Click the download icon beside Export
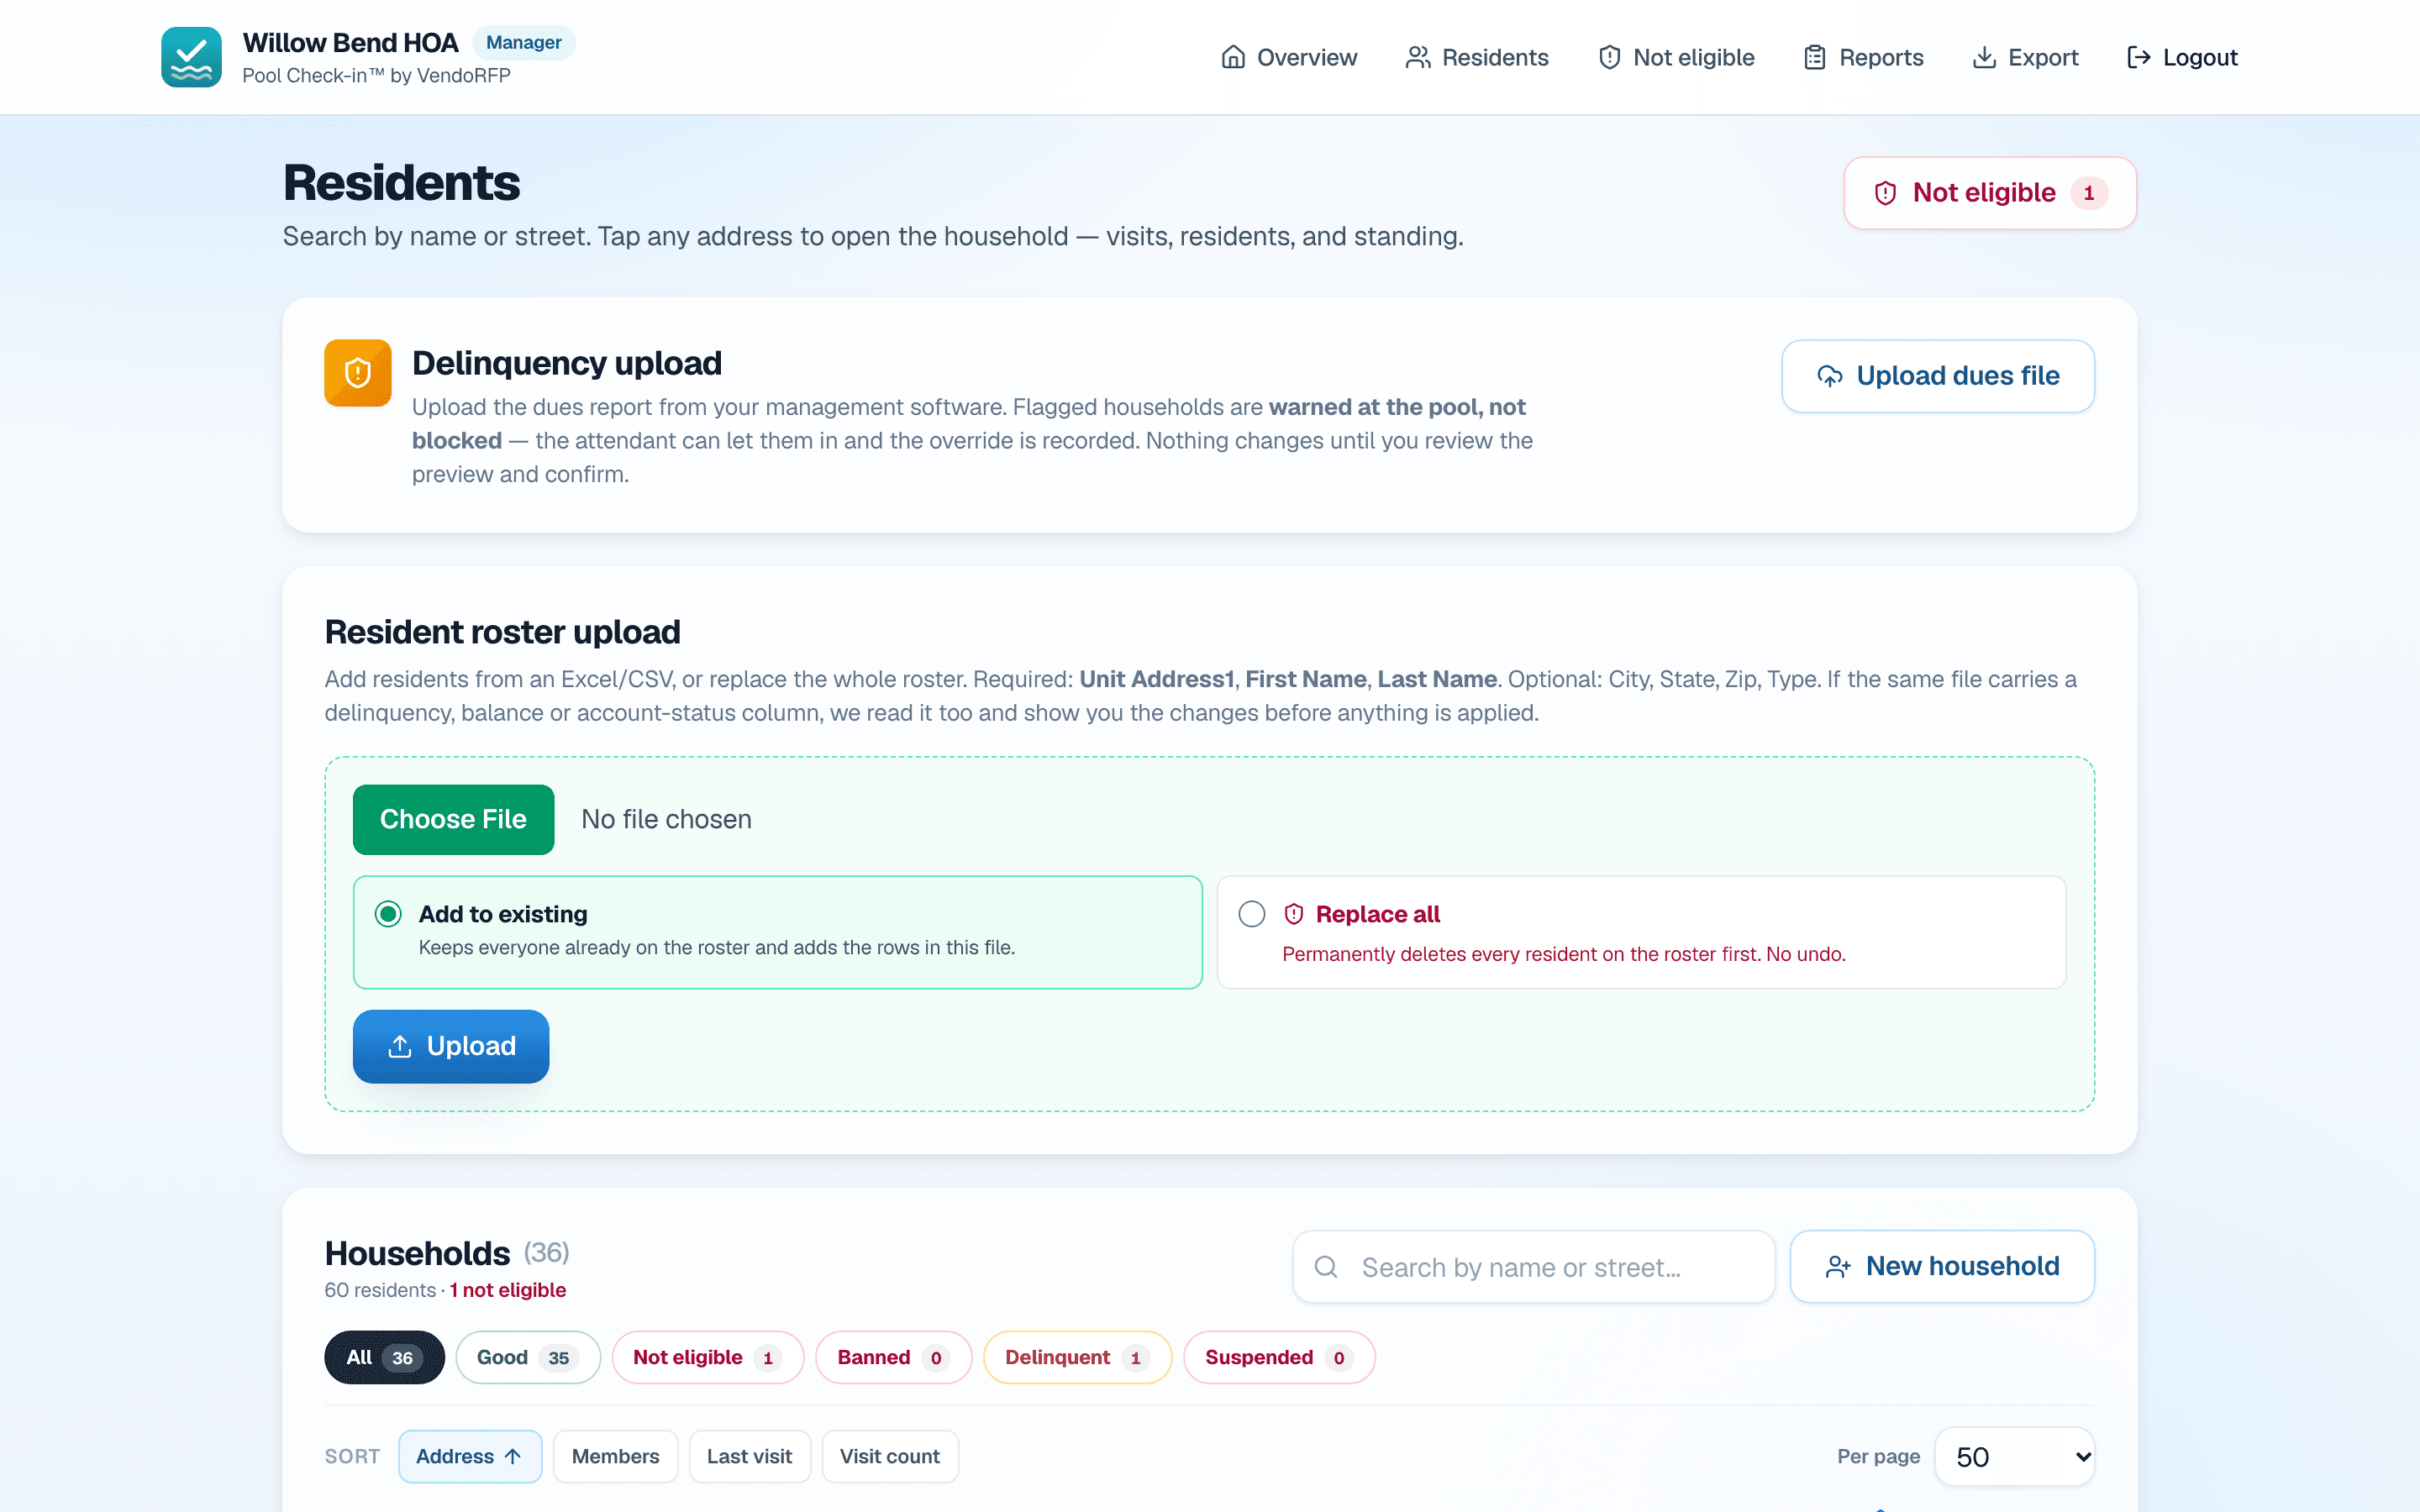 click(x=1984, y=57)
